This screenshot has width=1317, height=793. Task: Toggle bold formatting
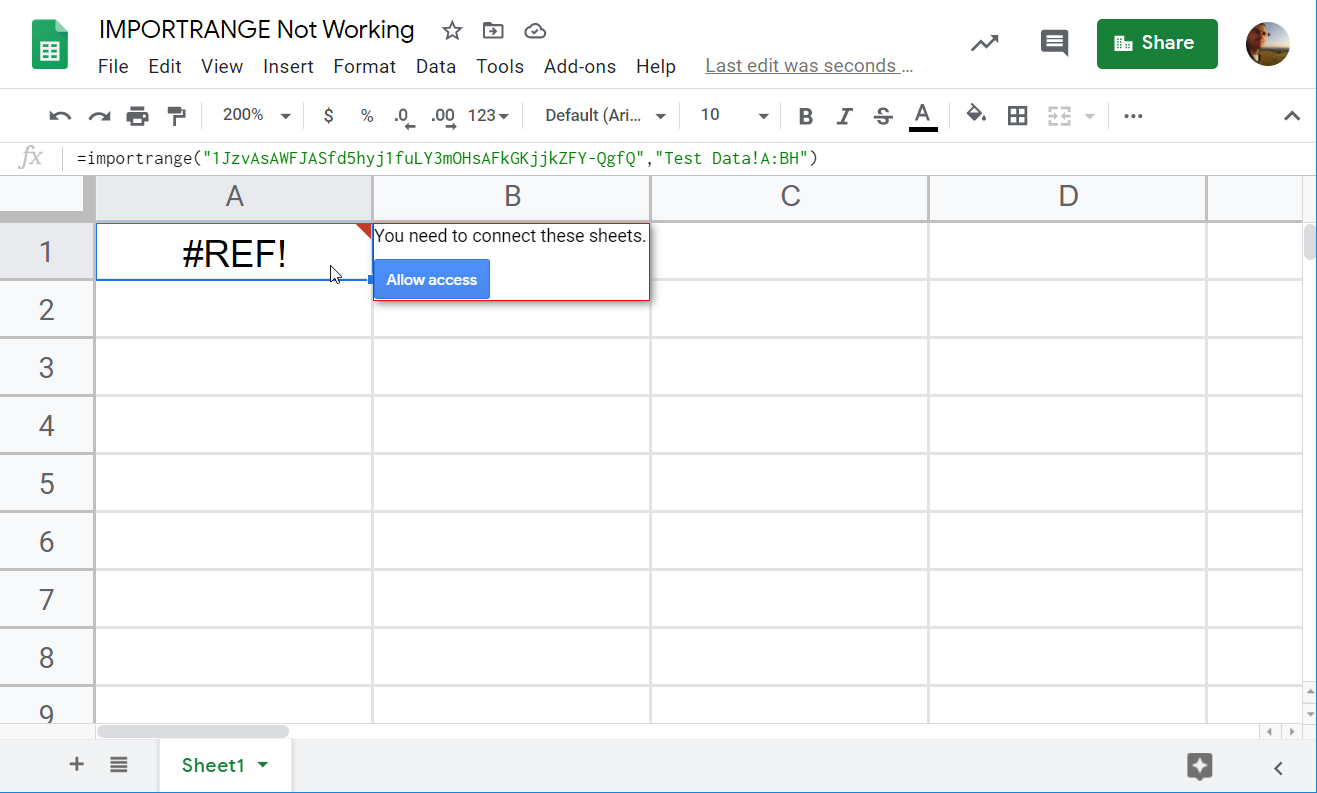pos(805,116)
